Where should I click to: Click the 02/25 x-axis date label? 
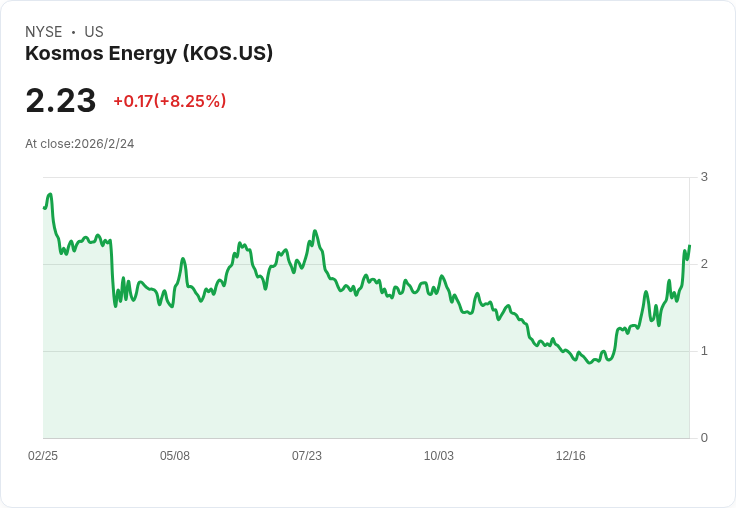coord(43,456)
